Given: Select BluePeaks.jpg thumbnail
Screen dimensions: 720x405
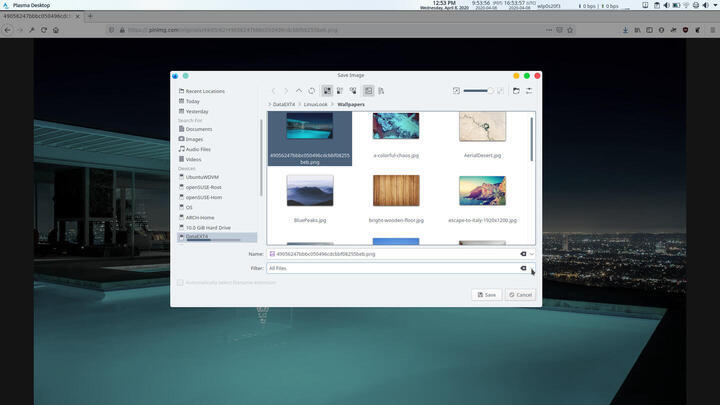Looking at the screenshot, I should (310, 190).
